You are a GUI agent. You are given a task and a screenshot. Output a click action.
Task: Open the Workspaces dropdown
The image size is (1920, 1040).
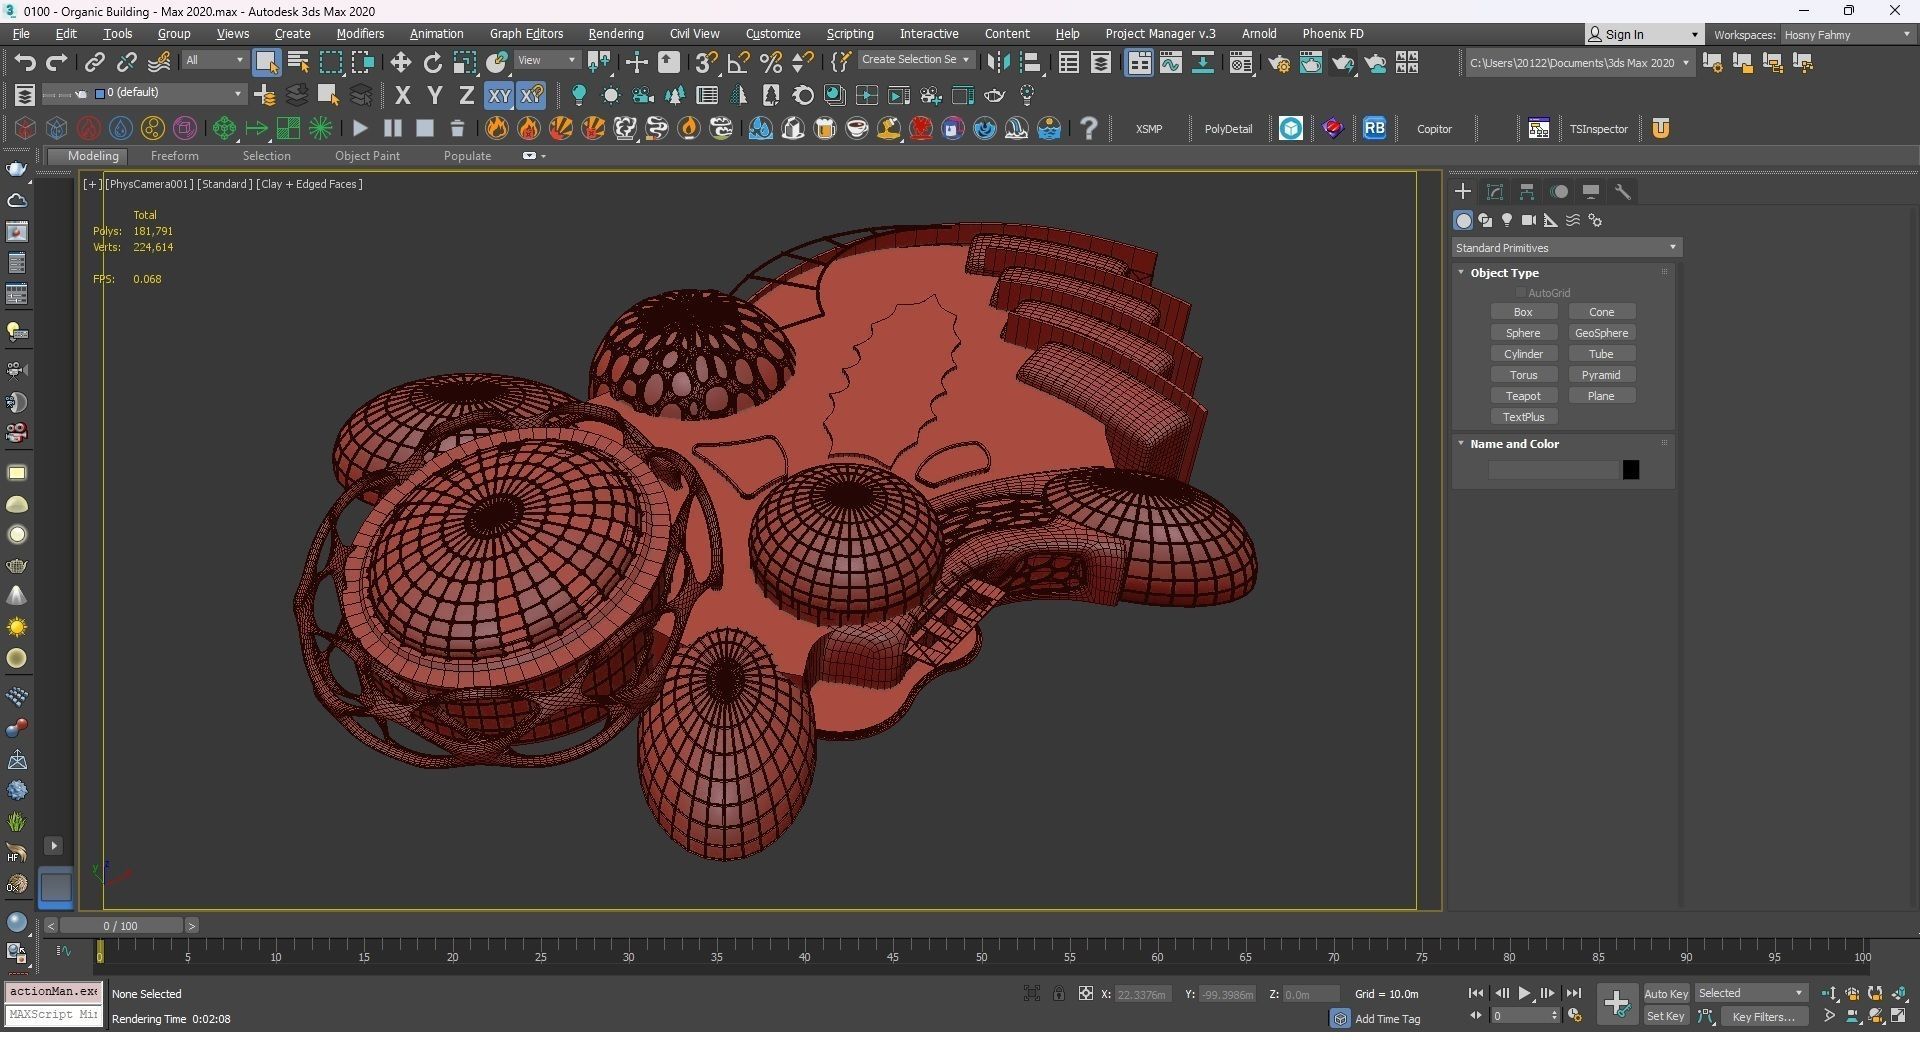point(1845,35)
